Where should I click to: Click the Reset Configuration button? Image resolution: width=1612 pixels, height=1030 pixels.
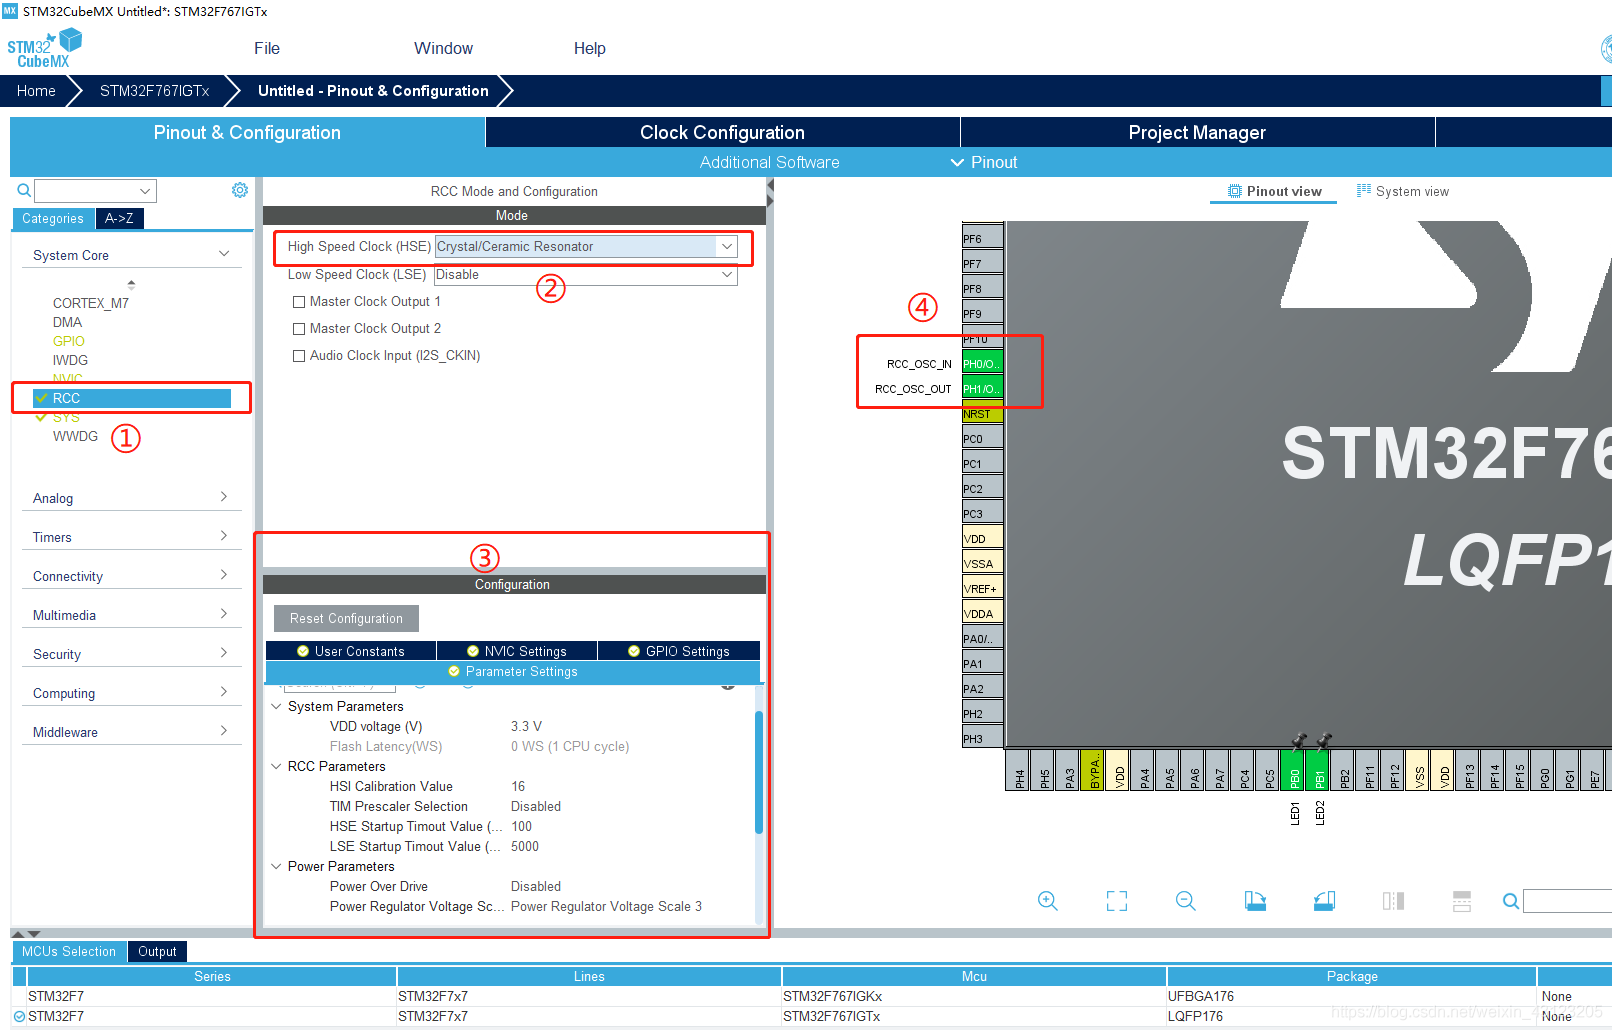click(x=346, y=618)
